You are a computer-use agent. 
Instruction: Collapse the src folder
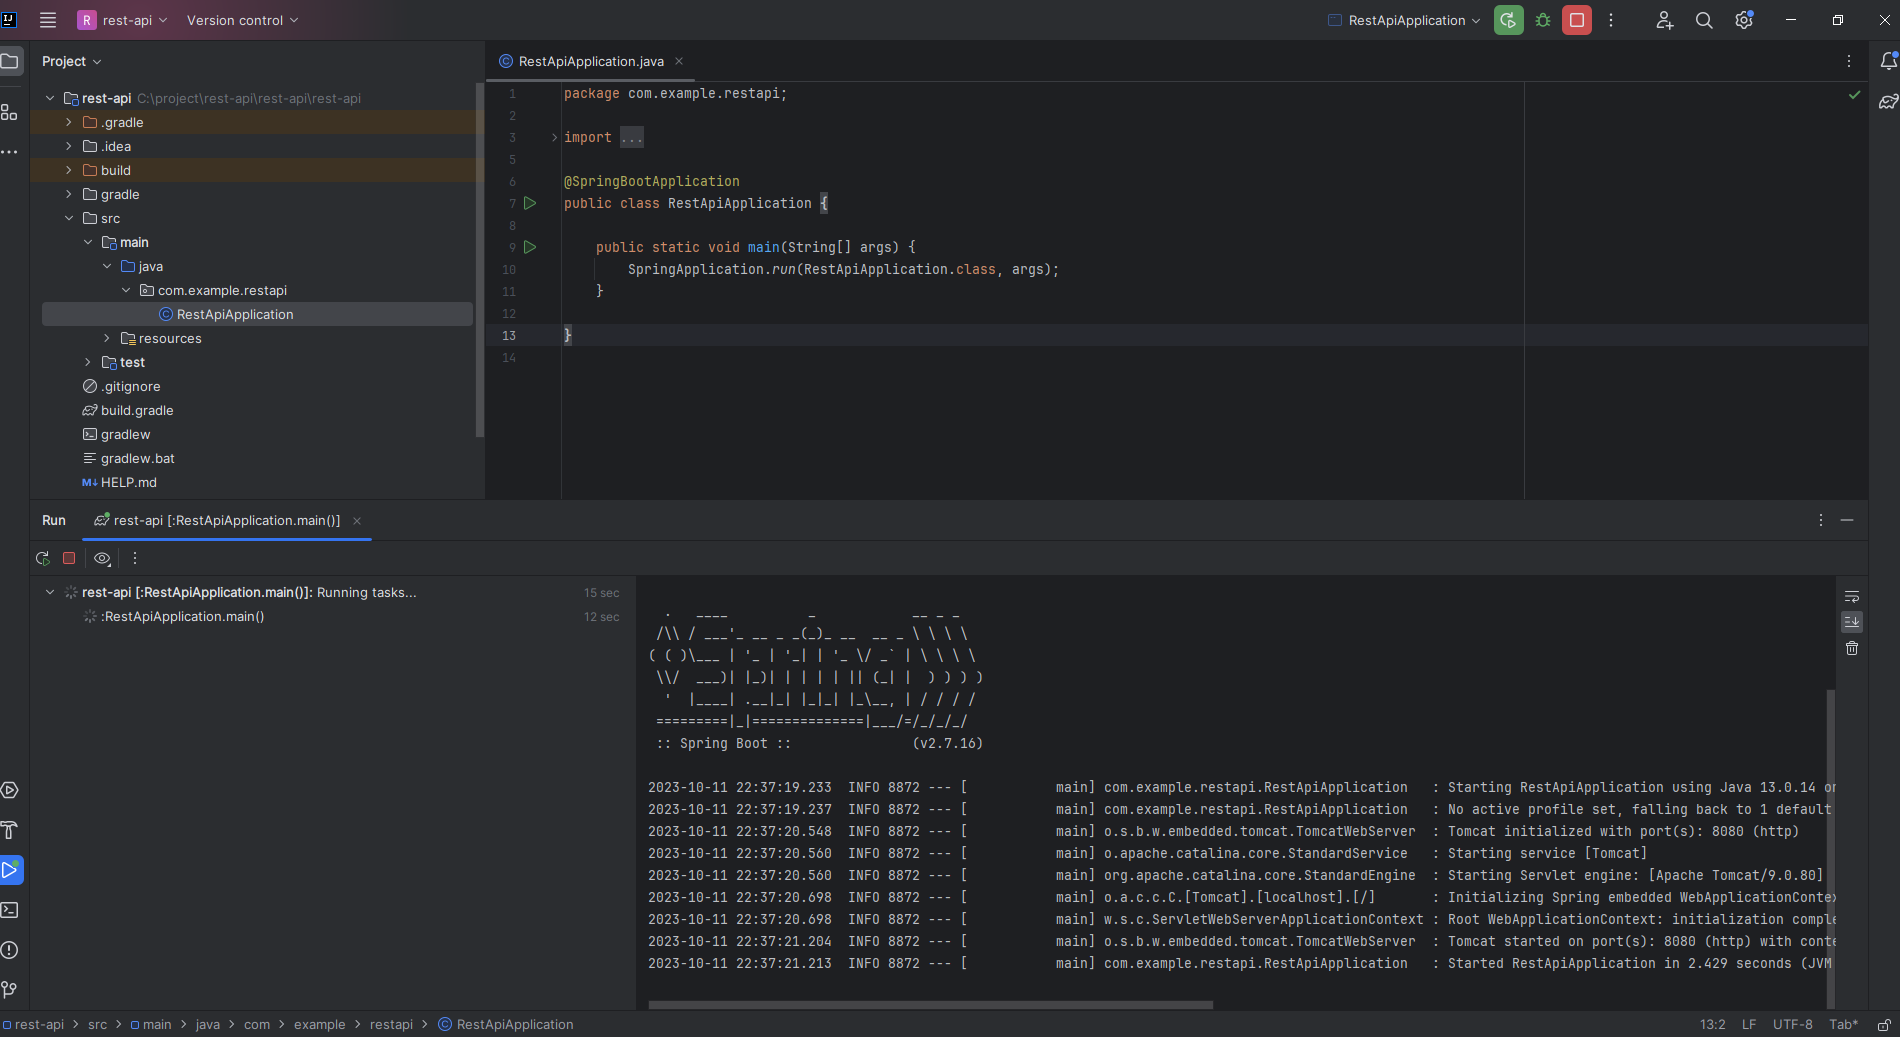(x=68, y=218)
